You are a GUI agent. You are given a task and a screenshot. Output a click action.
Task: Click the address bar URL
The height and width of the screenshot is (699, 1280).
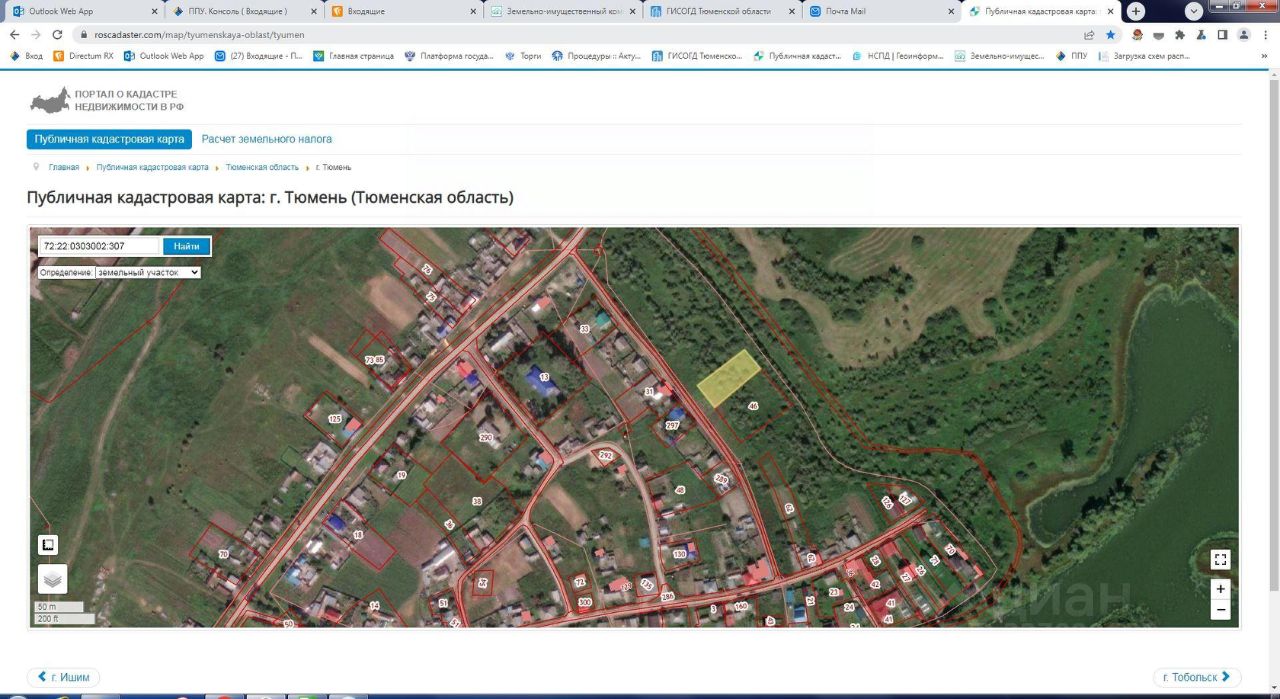200,34
